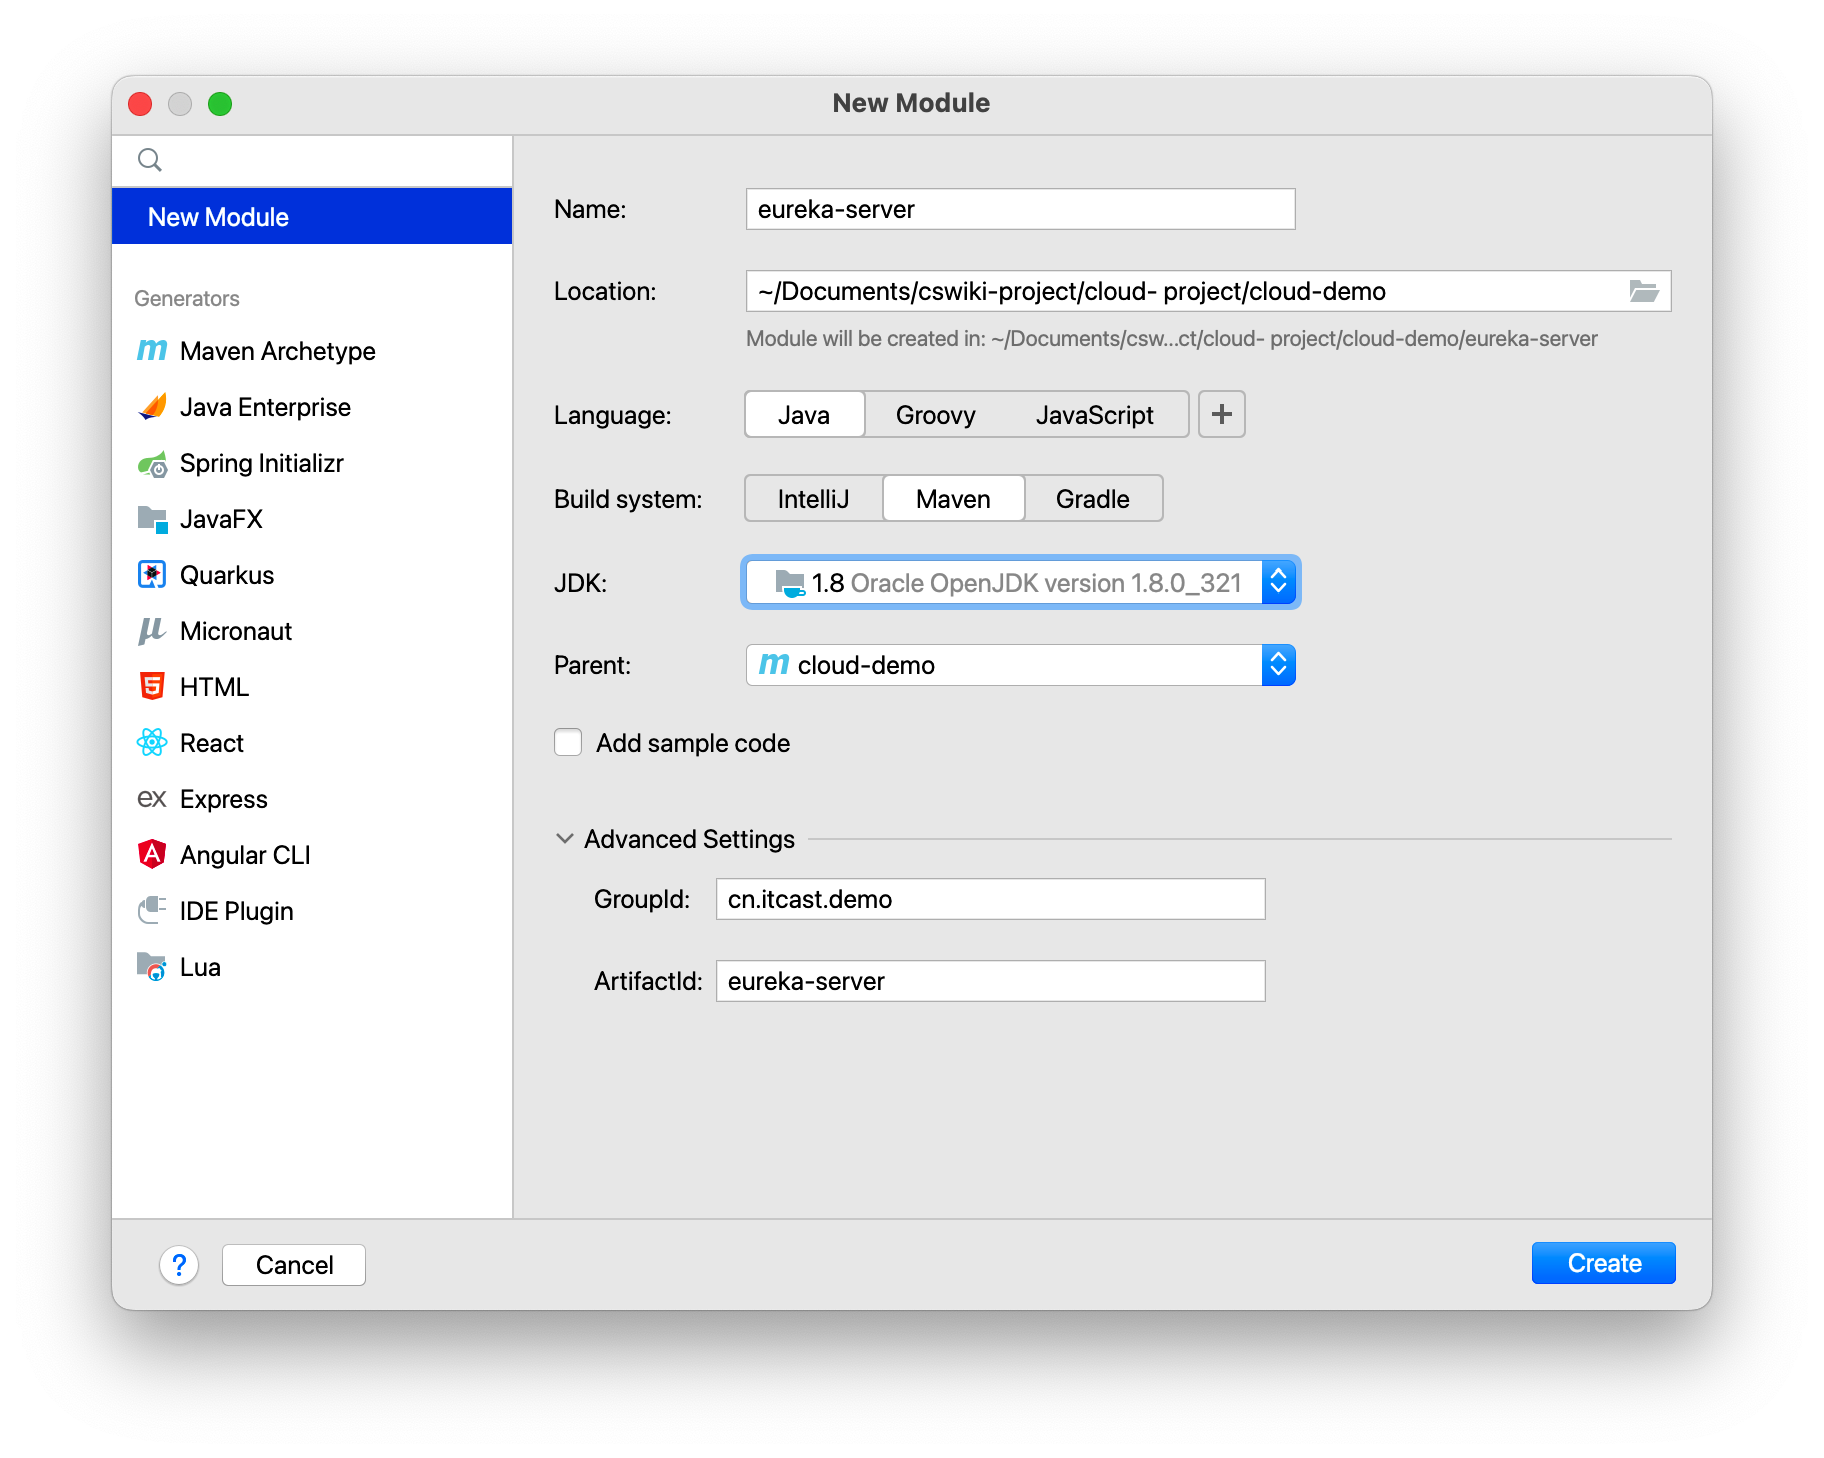Screen dimensions: 1824x1458
Task: Click the Micronaut mu icon
Action: pos(152,631)
